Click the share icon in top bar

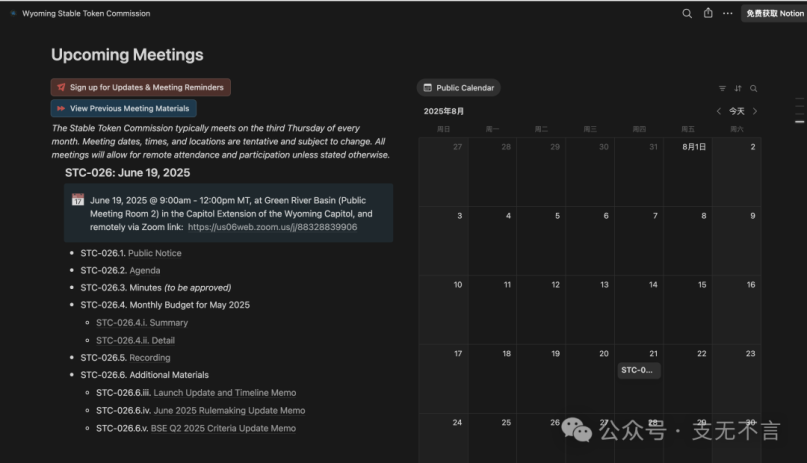tap(708, 13)
